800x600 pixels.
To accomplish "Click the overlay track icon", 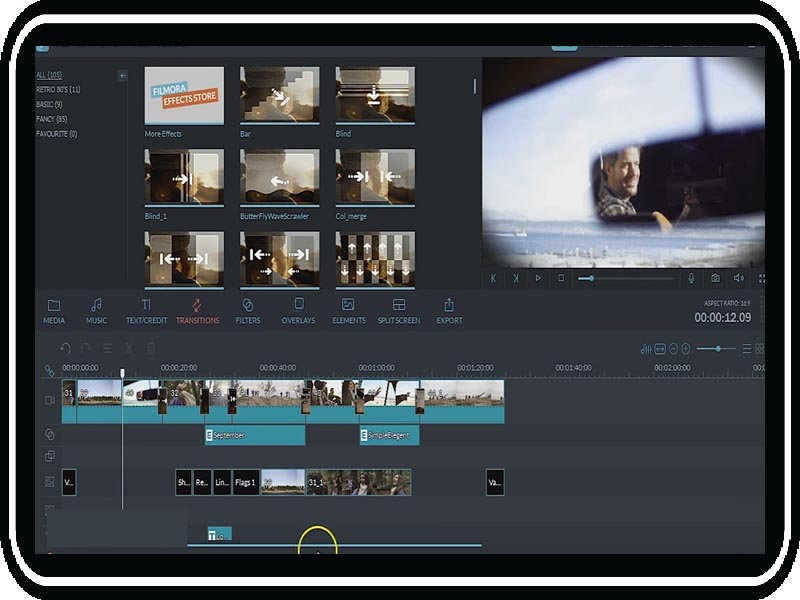I will pos(49,456).
